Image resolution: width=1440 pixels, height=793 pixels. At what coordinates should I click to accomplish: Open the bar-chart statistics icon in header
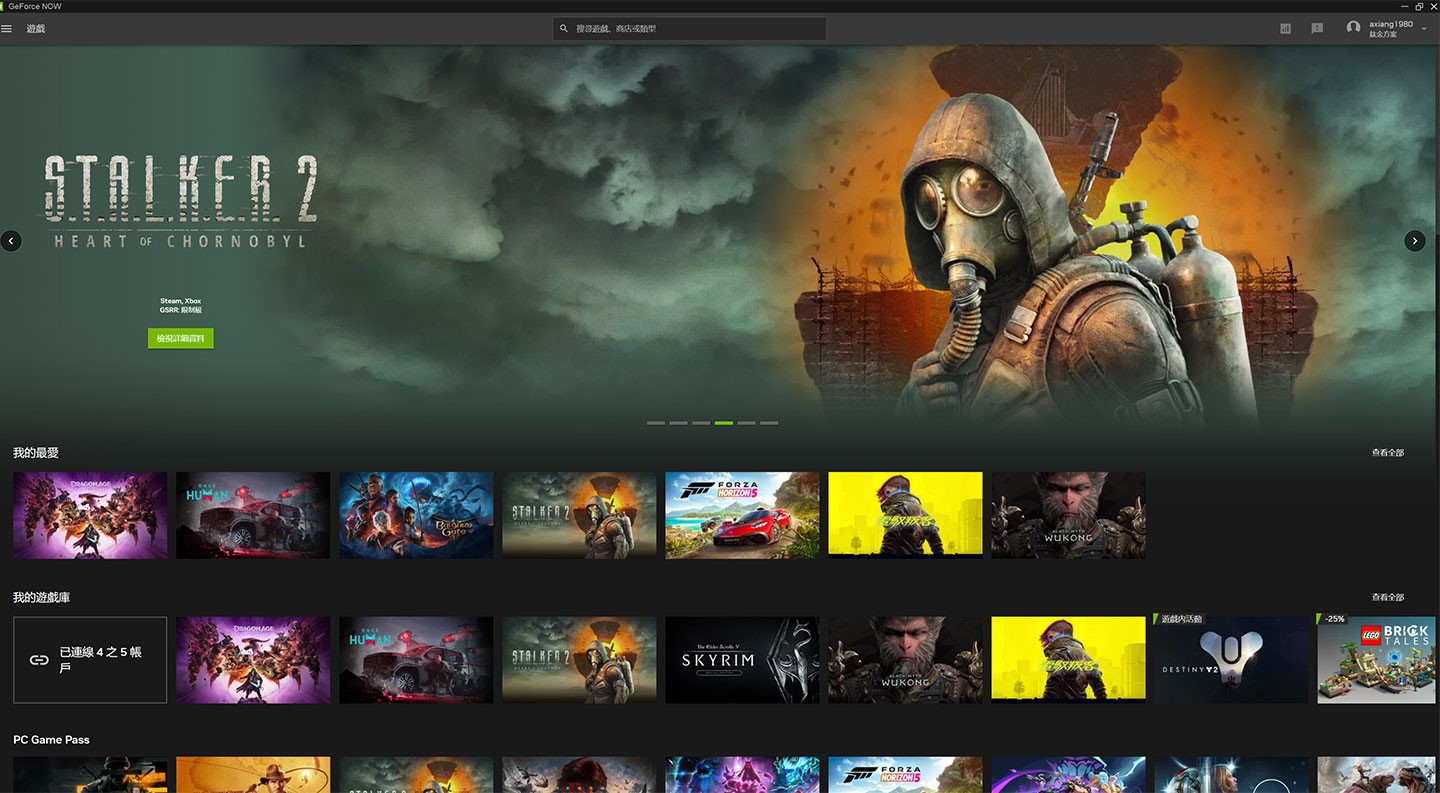pos(1285,28)
